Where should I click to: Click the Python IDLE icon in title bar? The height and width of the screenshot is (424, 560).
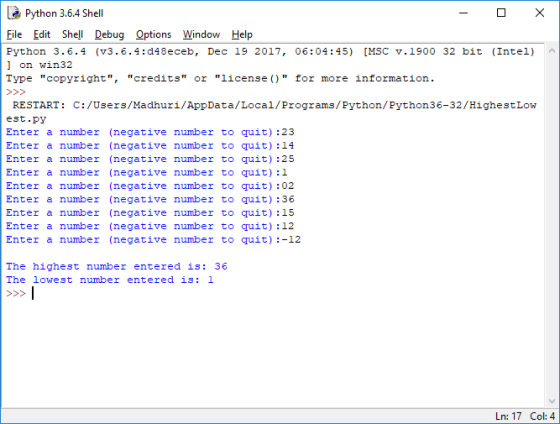tap(14, 13)
